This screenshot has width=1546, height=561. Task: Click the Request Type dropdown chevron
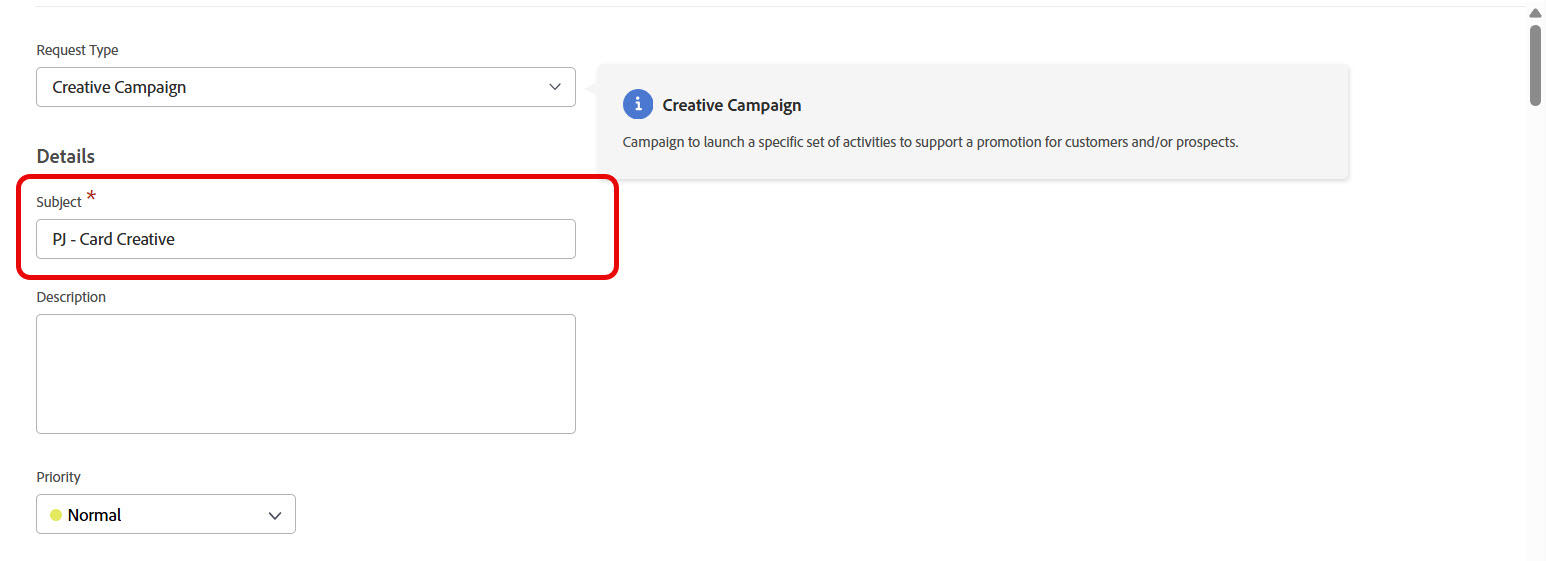[556, 87]
